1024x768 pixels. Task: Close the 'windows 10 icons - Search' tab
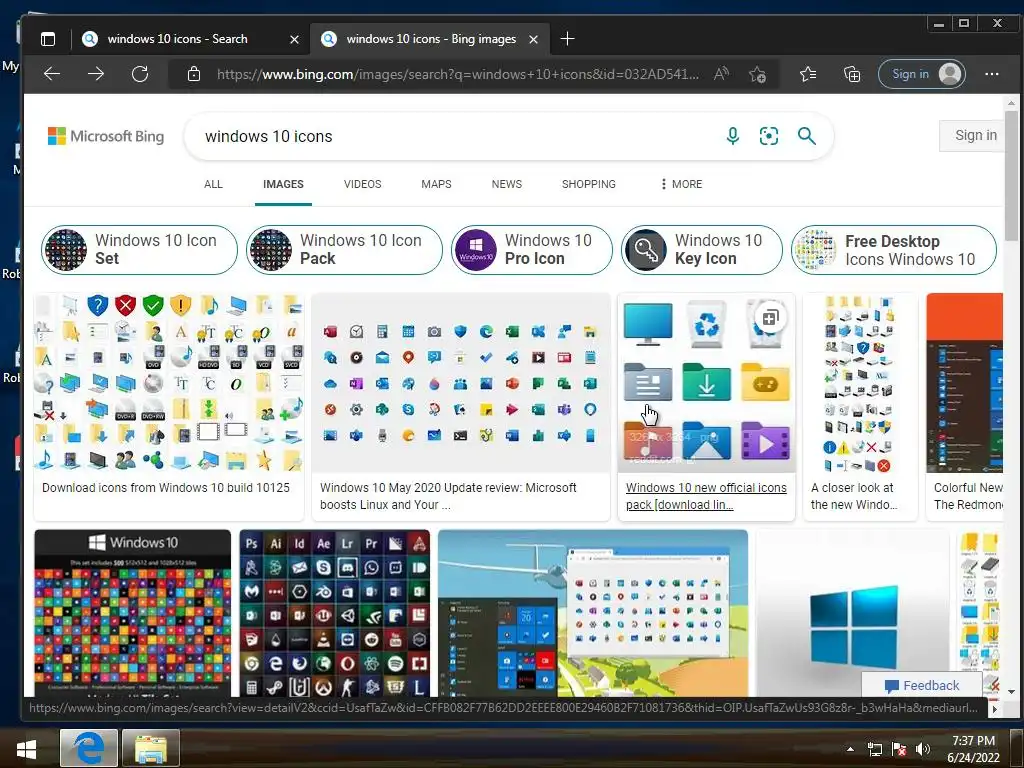[x=295, y=40]
